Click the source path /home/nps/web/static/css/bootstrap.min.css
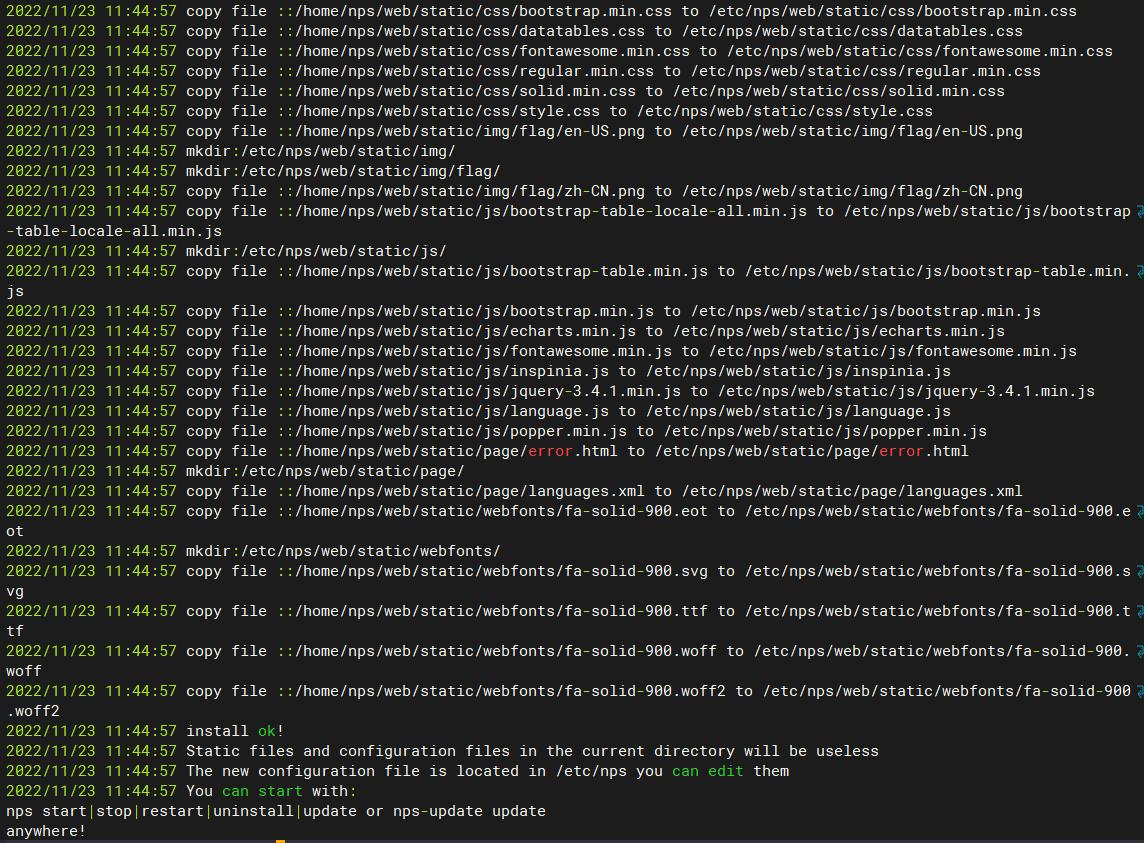This screenshot has width=1144, height=843. pos(483,12)
